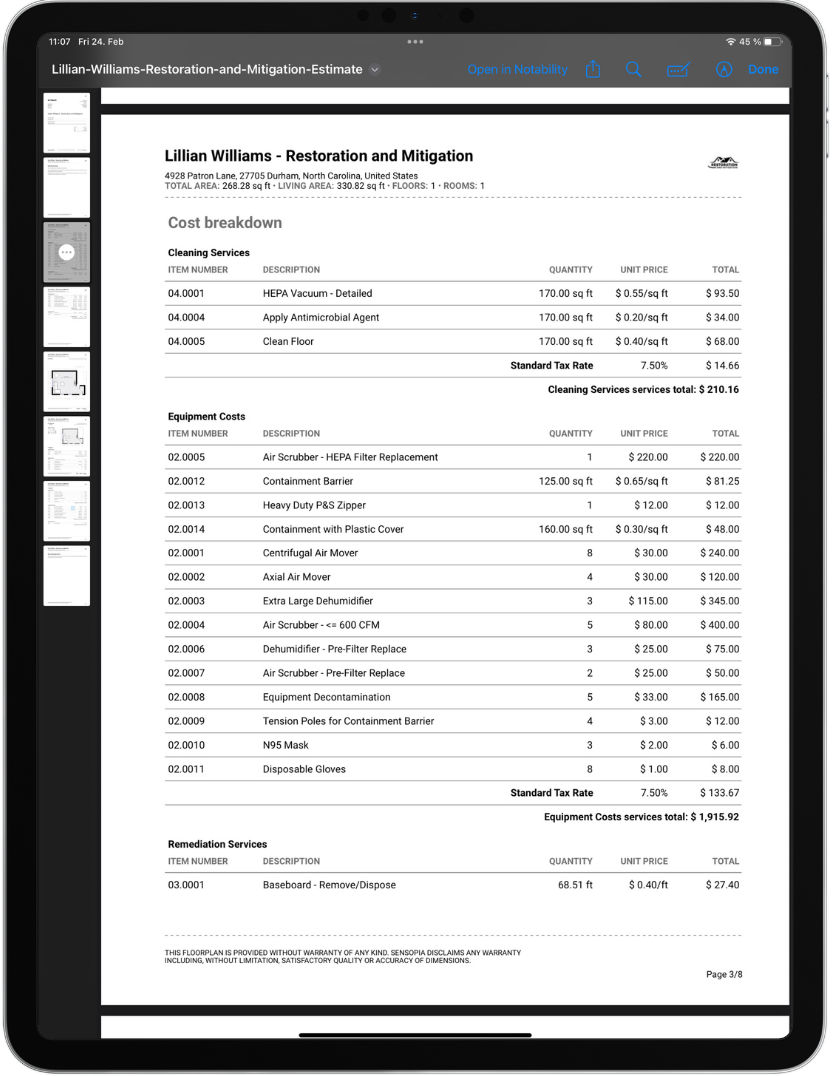
Task: Select 'HEPA Vacuum - Detailed' description
Action: pos(317,293)
